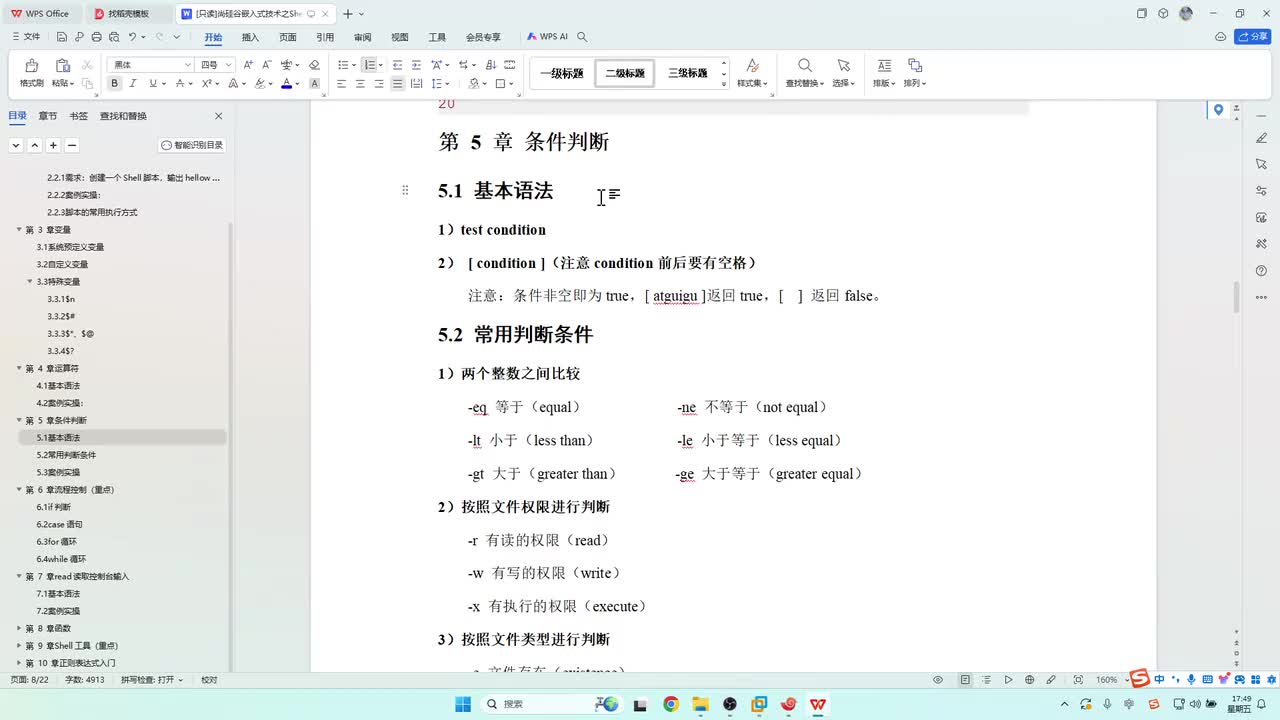Toggle Underline formatting
The width and height of the screenshot is (1280, 720).
[x=153, y=84]
